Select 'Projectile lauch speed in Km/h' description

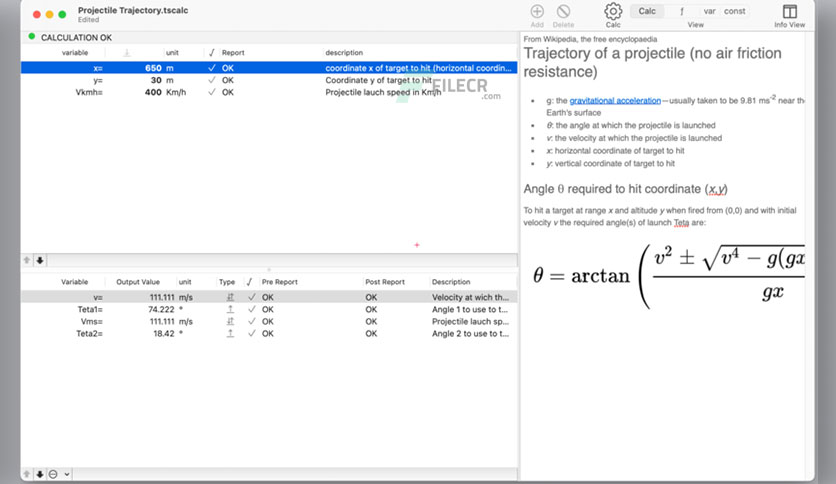[x=383, y=92]
